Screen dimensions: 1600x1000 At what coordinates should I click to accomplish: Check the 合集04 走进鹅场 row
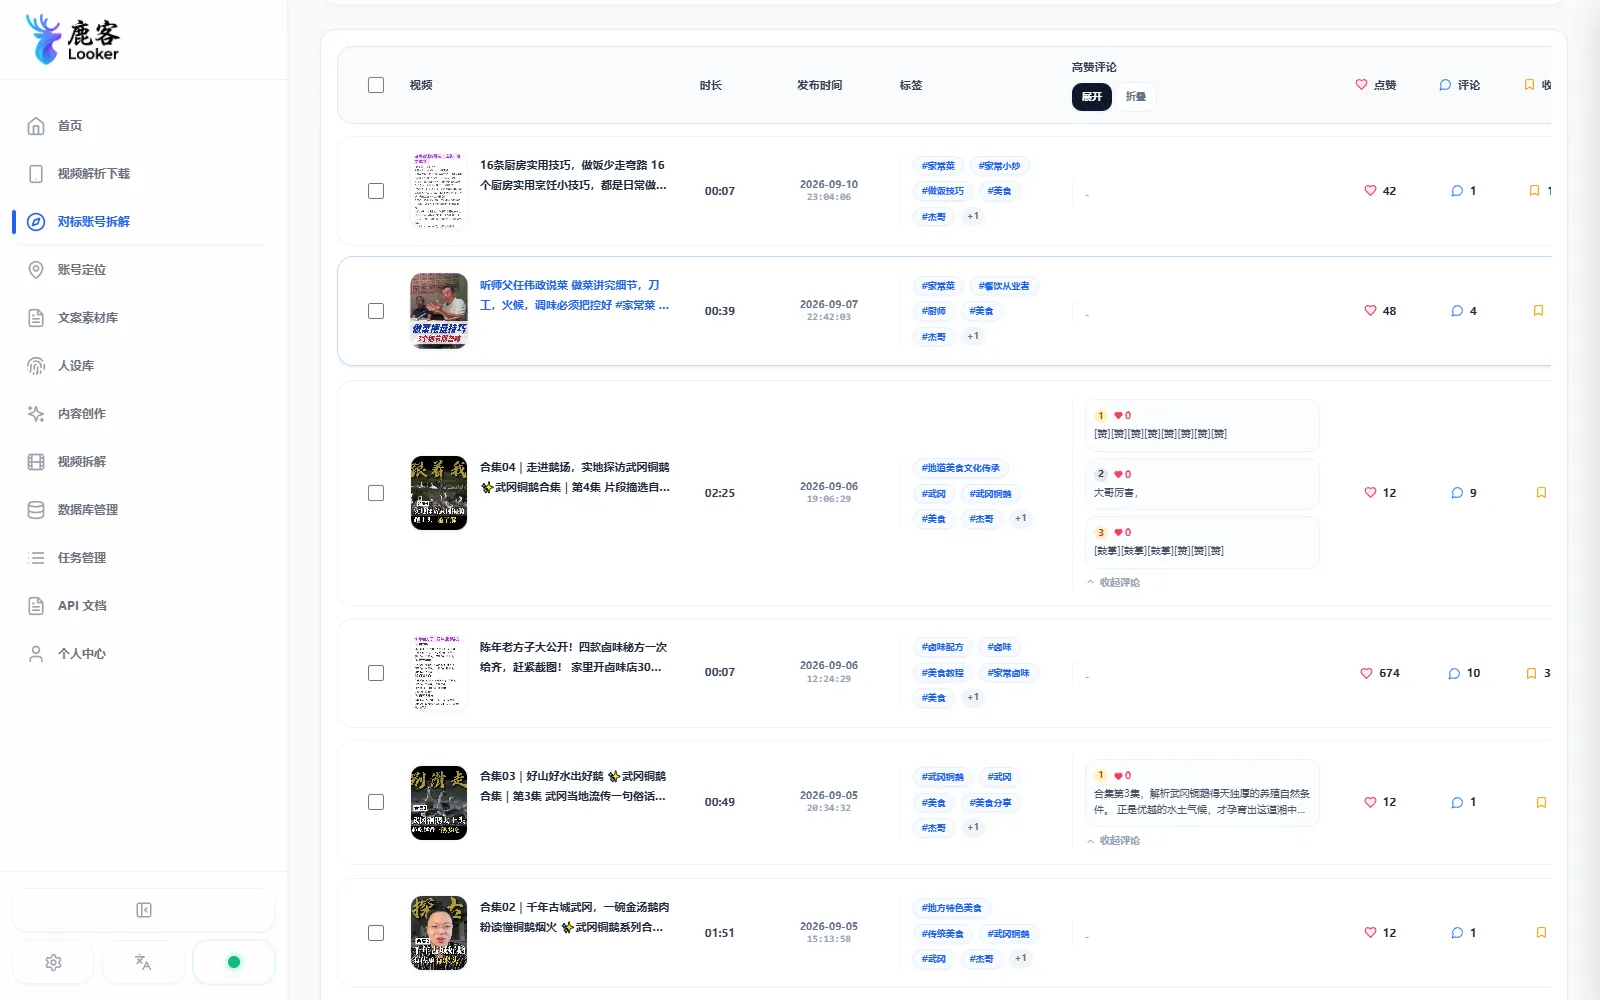click(376, 493)
